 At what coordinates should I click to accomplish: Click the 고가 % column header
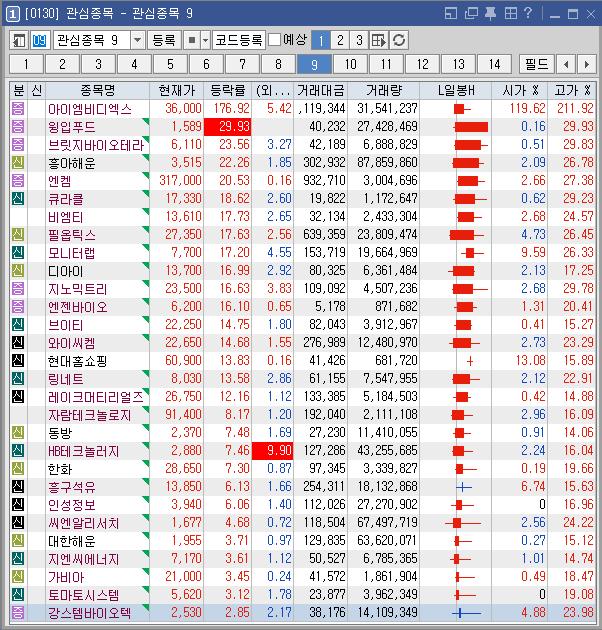572,91
